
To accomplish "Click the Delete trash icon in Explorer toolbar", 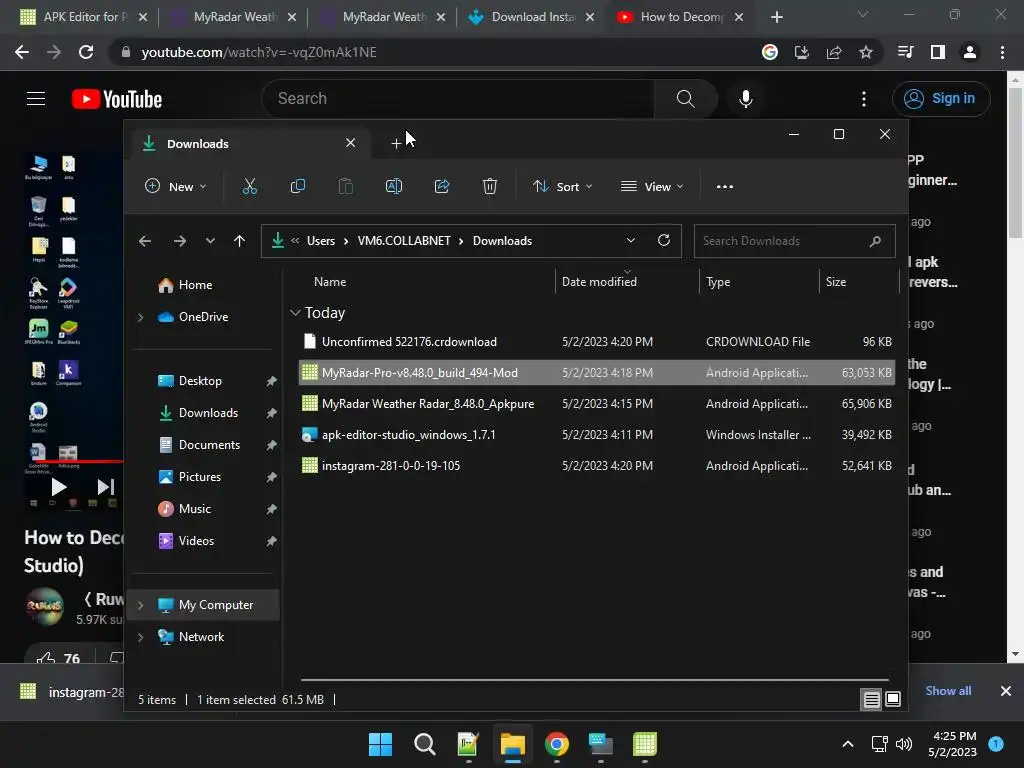I will 490,187.
